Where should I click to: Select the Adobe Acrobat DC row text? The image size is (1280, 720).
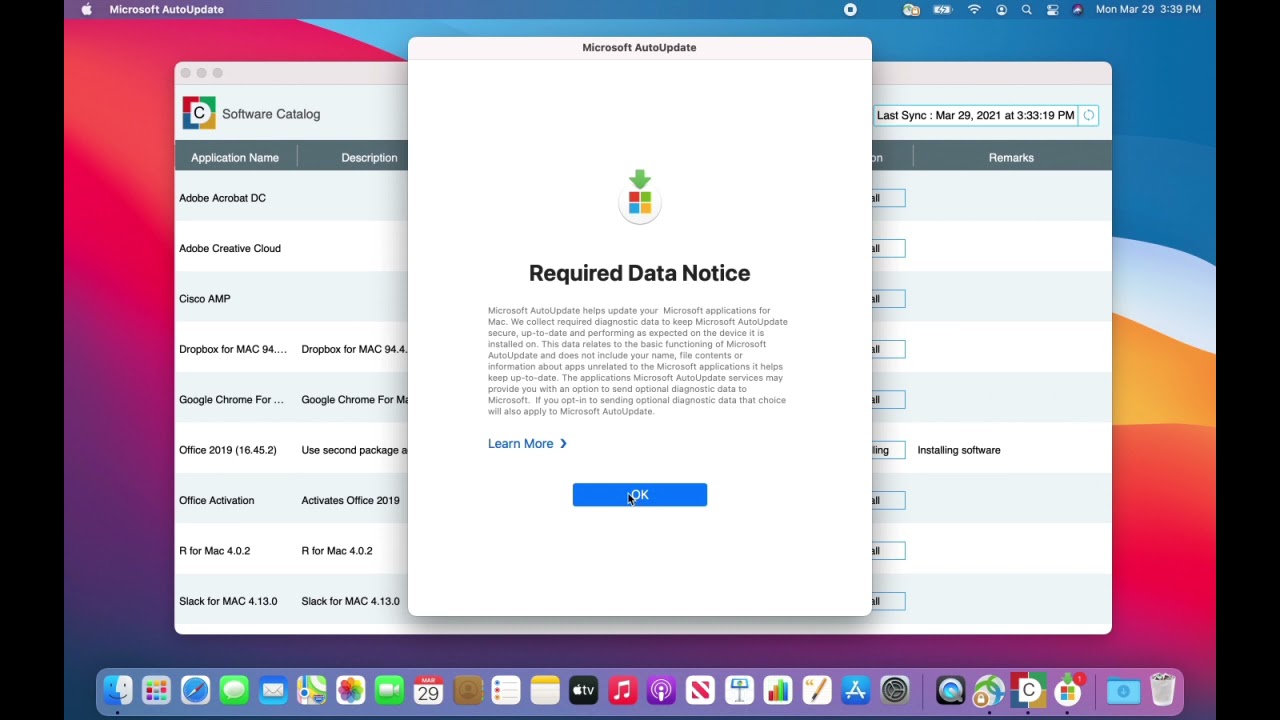[222, 198]
